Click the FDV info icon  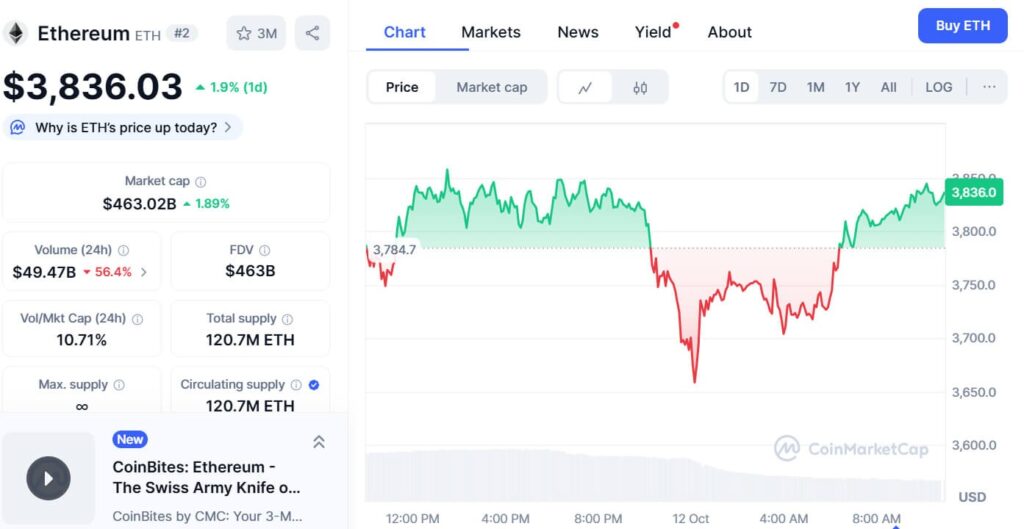pyautogui.click(x=264, y=250)
